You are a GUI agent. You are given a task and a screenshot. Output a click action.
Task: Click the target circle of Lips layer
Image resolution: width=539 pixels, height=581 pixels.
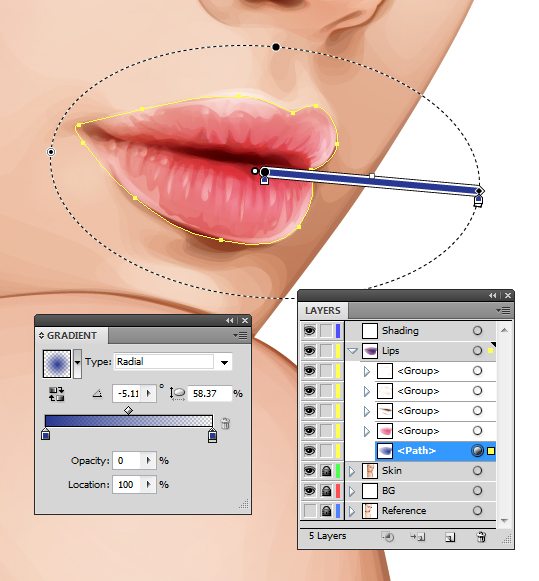(x=477, y=351)
